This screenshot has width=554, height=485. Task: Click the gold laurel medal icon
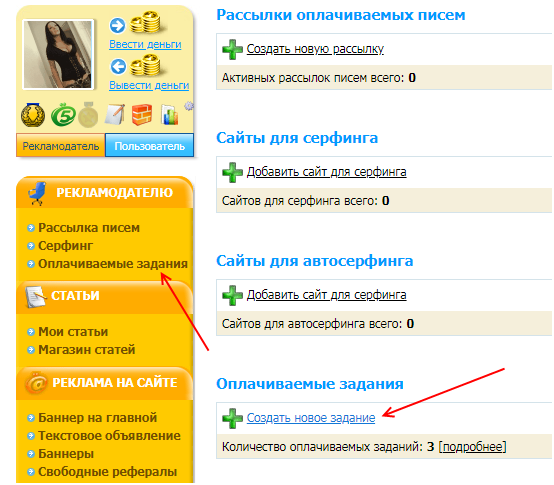[33, 115]
